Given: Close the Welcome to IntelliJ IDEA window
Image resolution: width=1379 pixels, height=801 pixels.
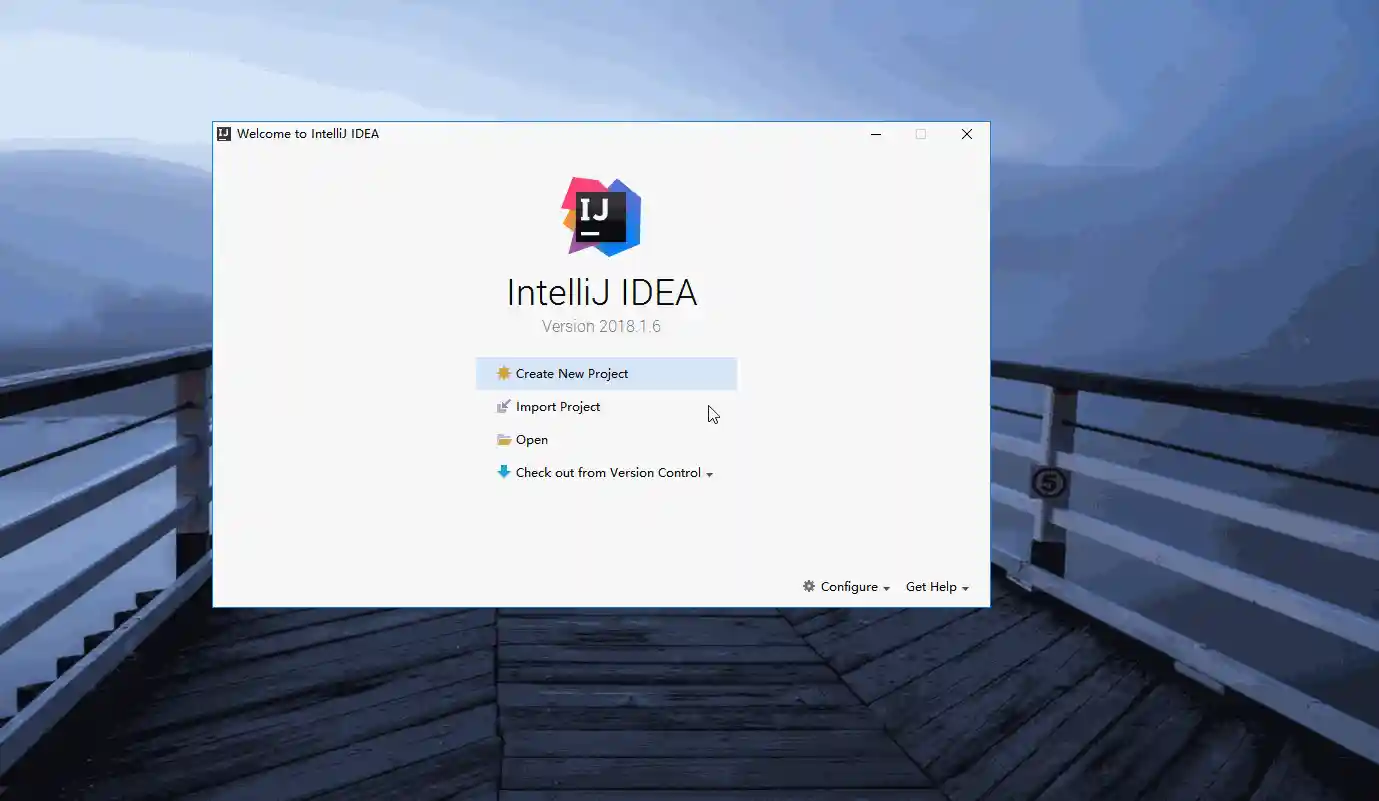Looking at the screenshot, I should [x=966, y=134].
